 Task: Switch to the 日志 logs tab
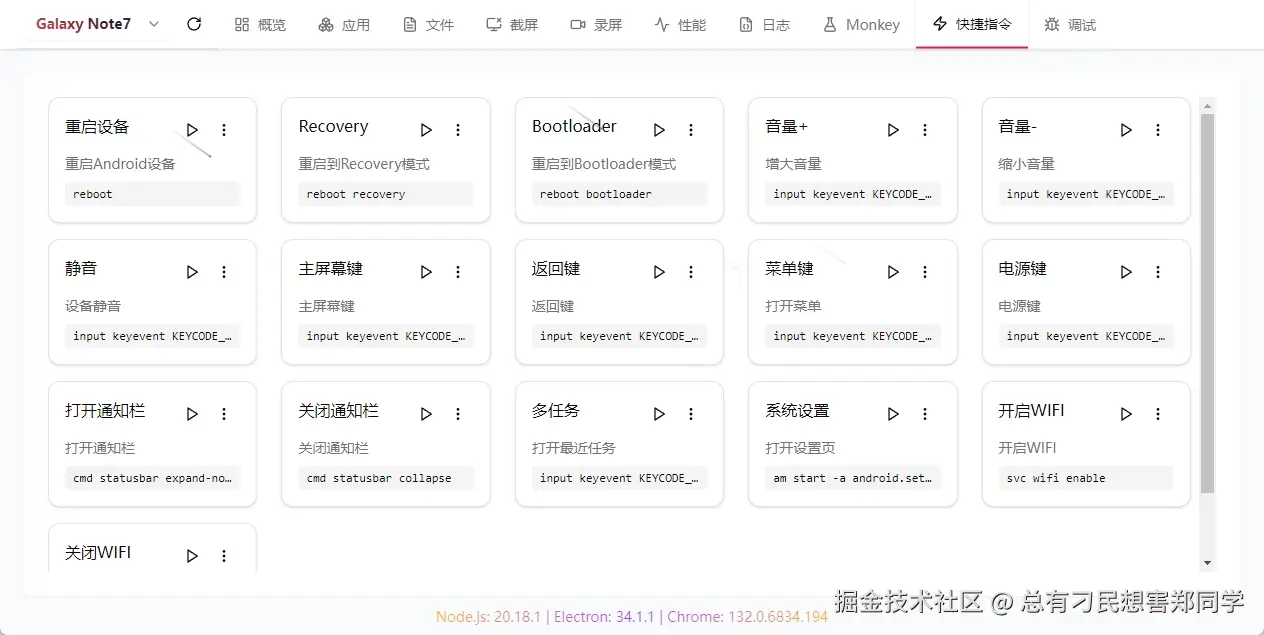[765, 24]
